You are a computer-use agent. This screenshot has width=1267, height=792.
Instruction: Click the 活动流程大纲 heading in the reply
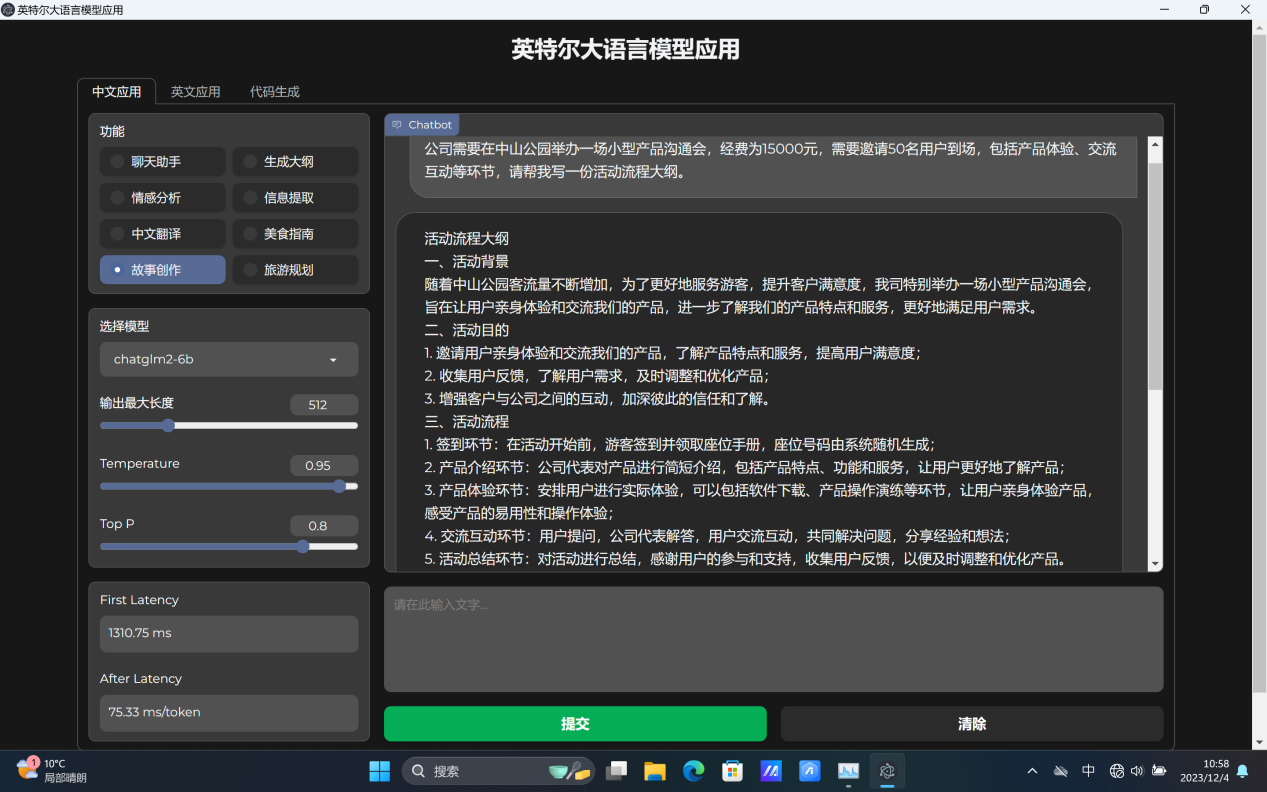[467, 239]
